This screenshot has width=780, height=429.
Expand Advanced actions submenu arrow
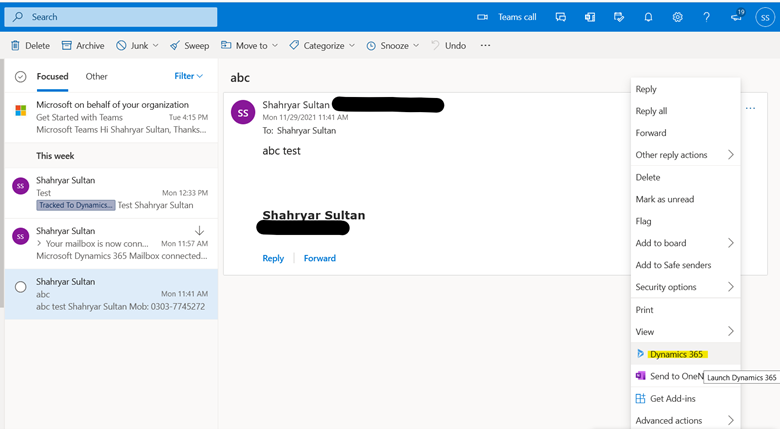pos(731,420)
